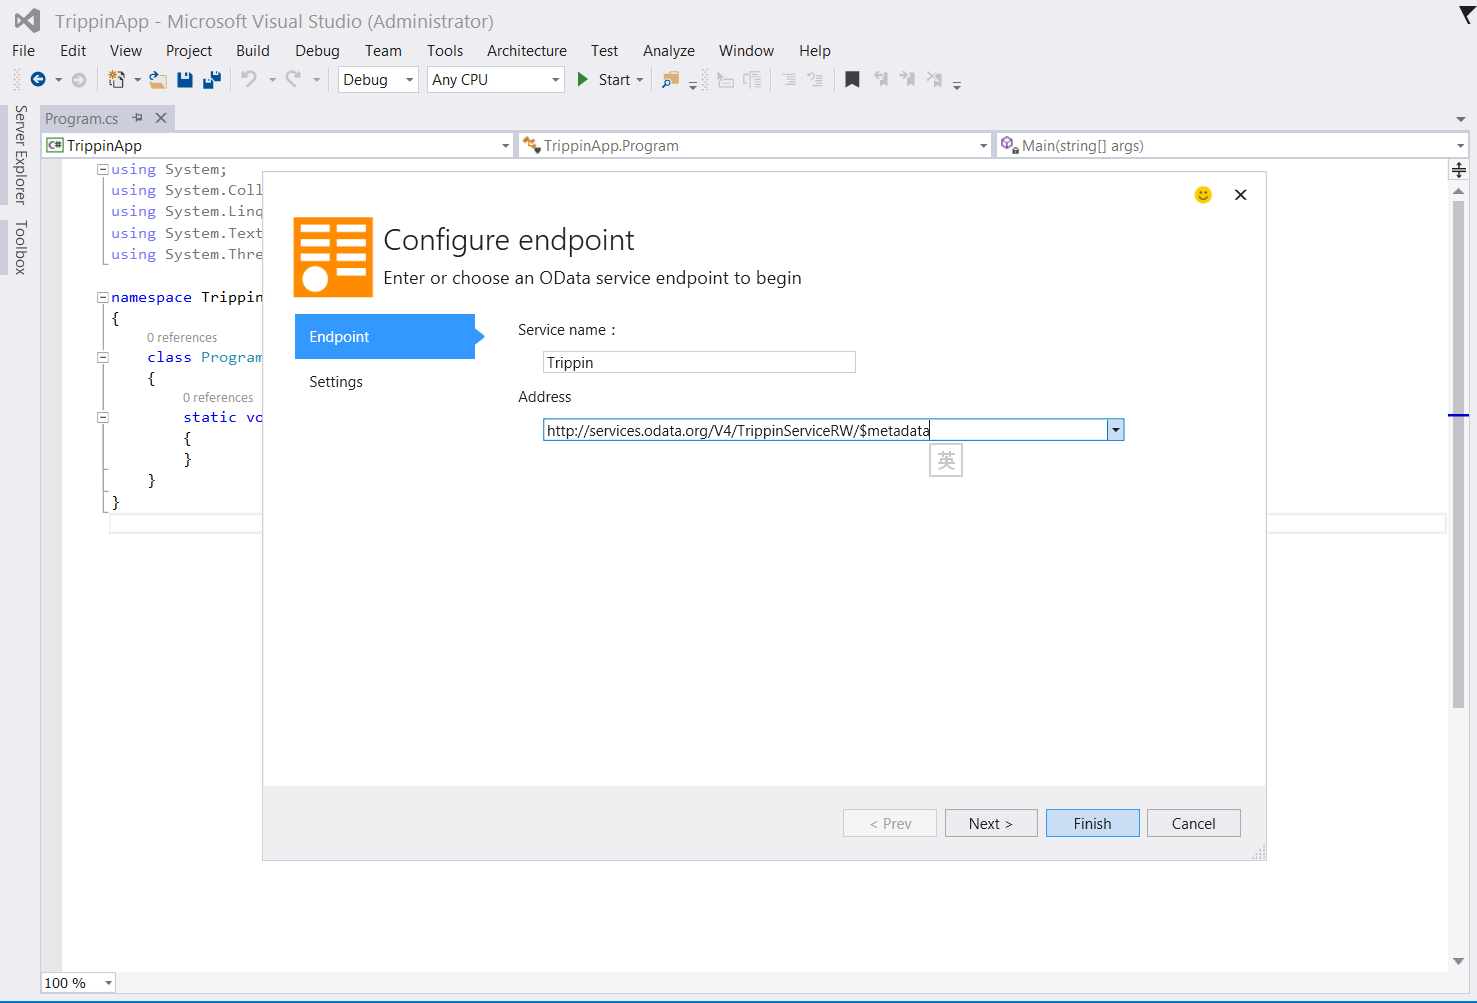
Task: Click the editor vertical scrollbar thumb
Action: [x=1459, y=455]
